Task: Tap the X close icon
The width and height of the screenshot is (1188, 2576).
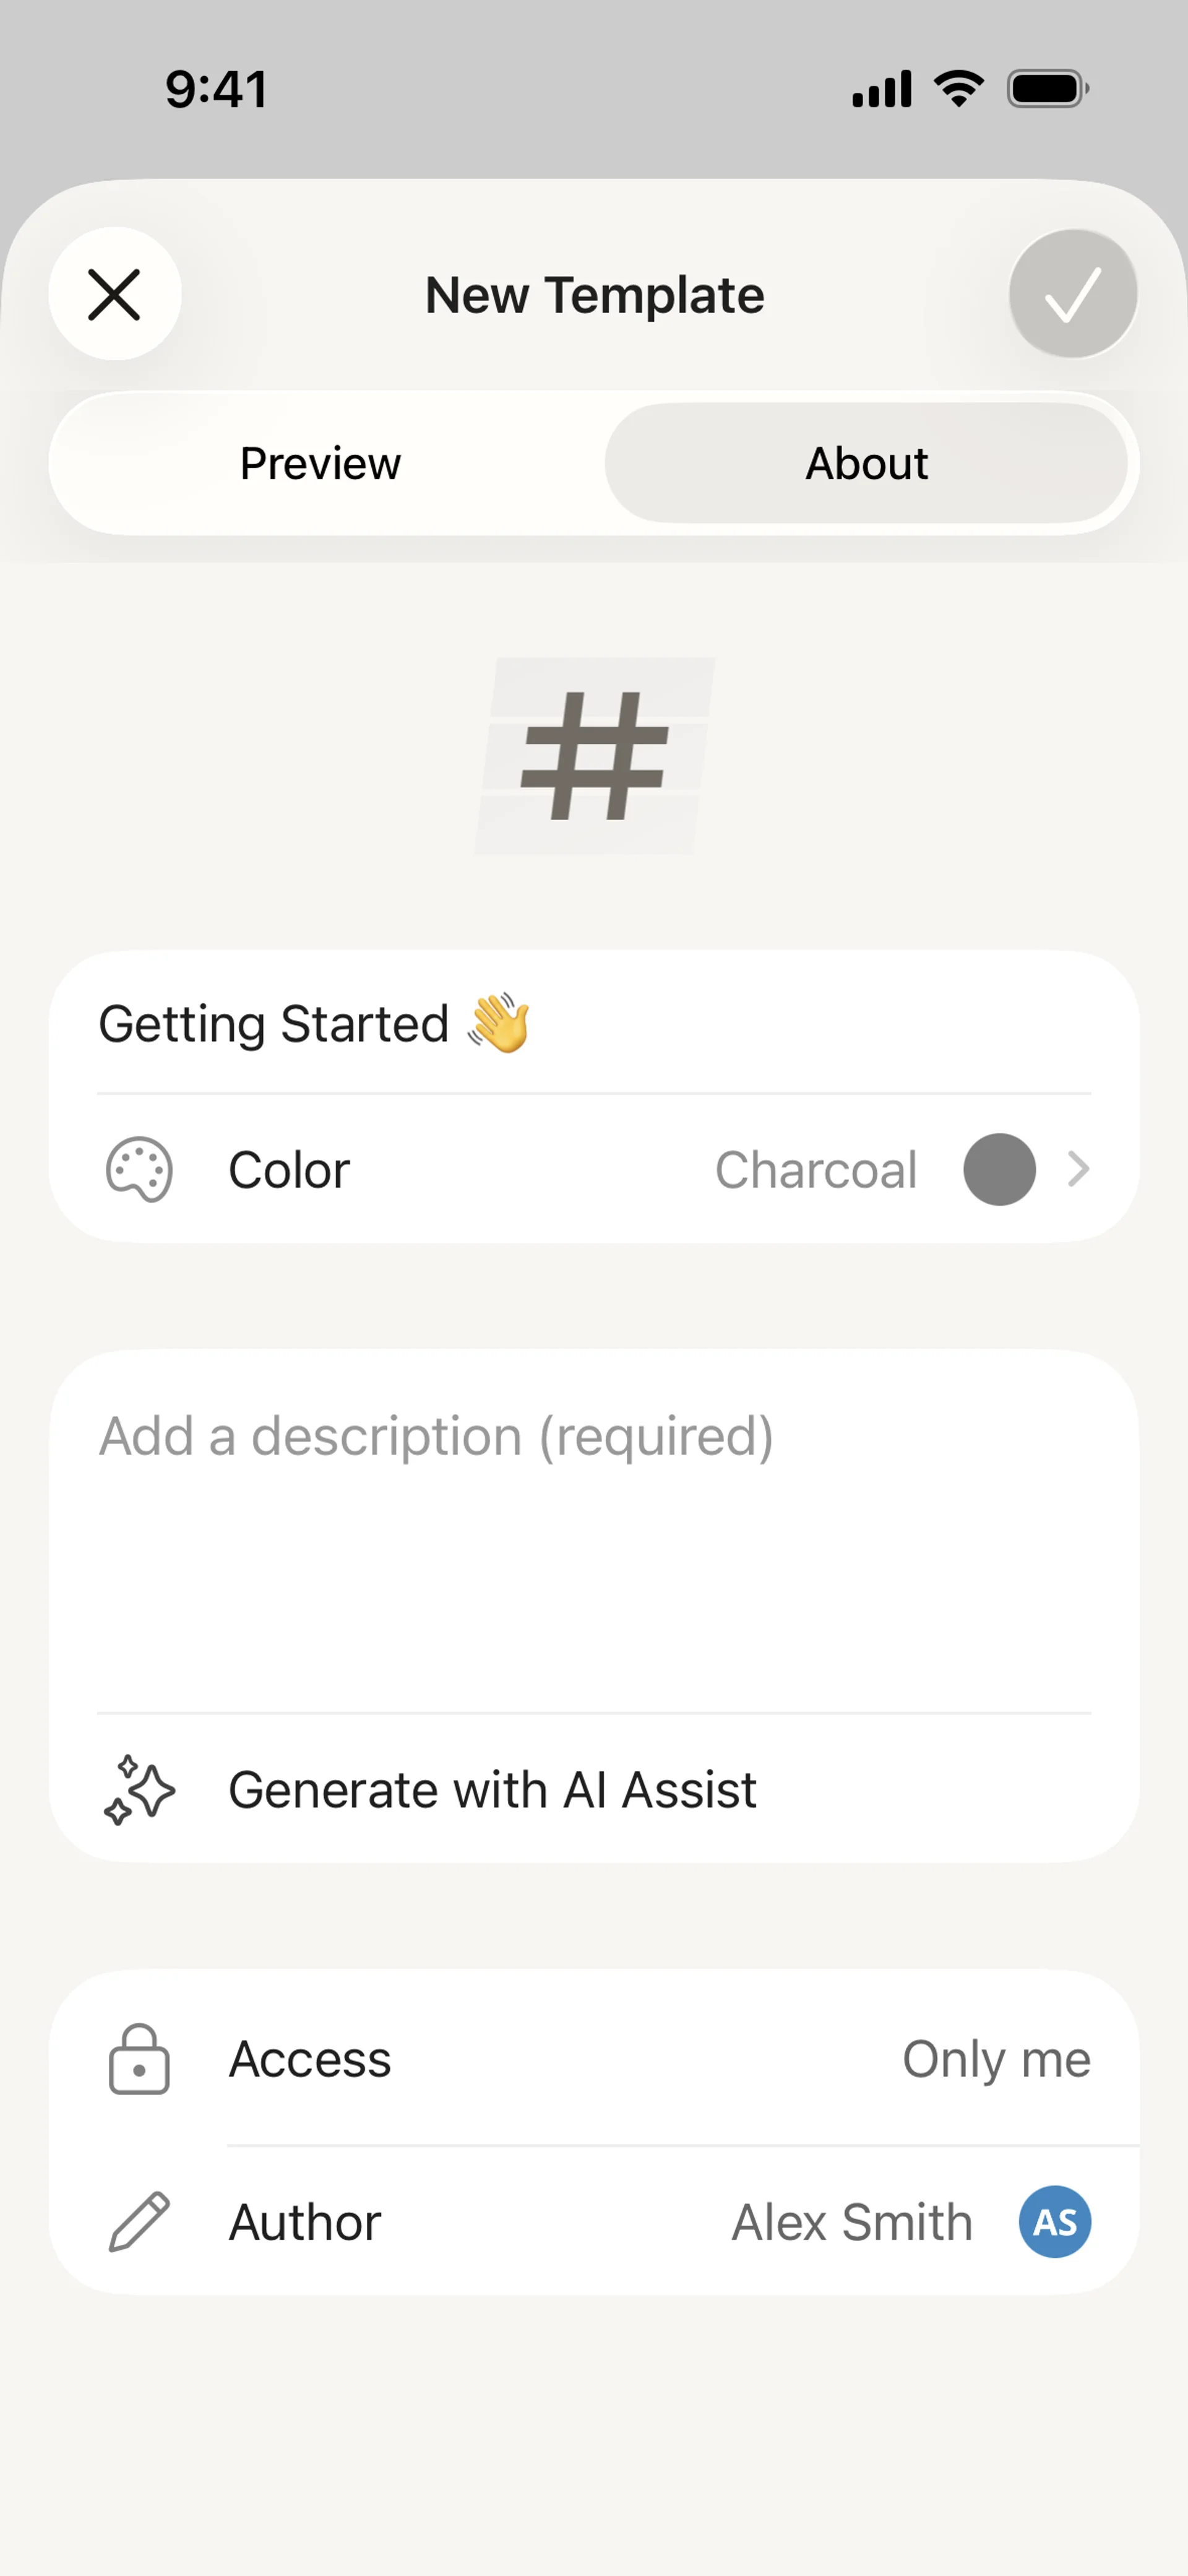Action: tap(115, 294)
